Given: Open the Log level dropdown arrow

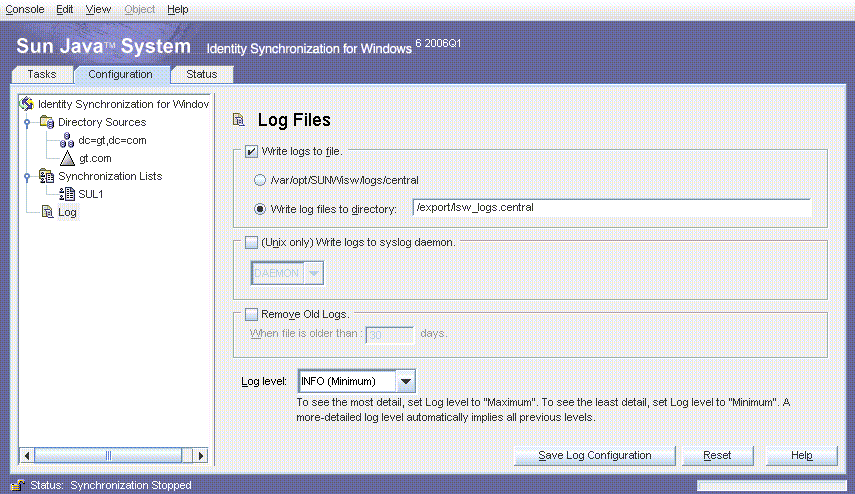Looking at the screenshot, I should pyautogui.click(x=405, y=381).
